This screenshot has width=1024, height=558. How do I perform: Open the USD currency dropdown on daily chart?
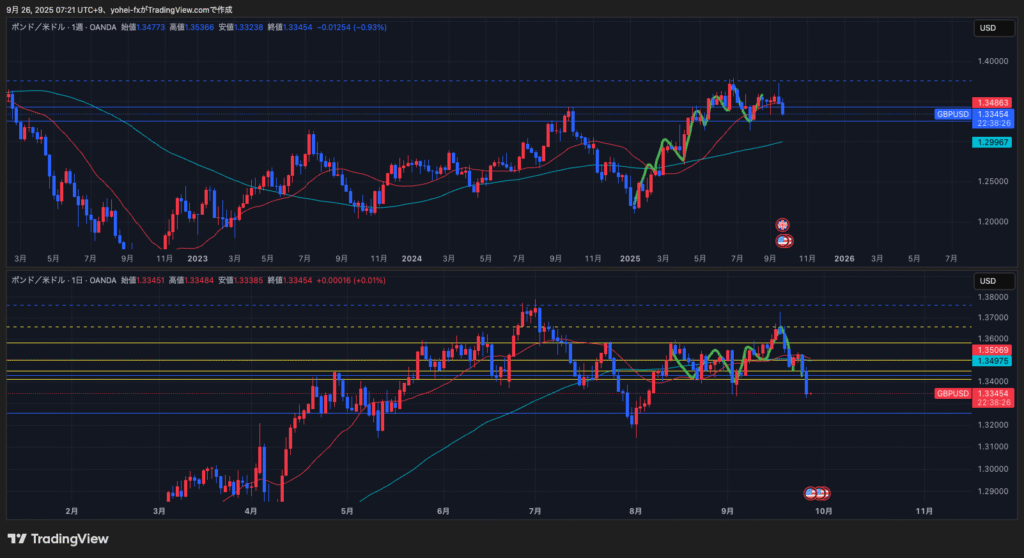pos(992,281)
